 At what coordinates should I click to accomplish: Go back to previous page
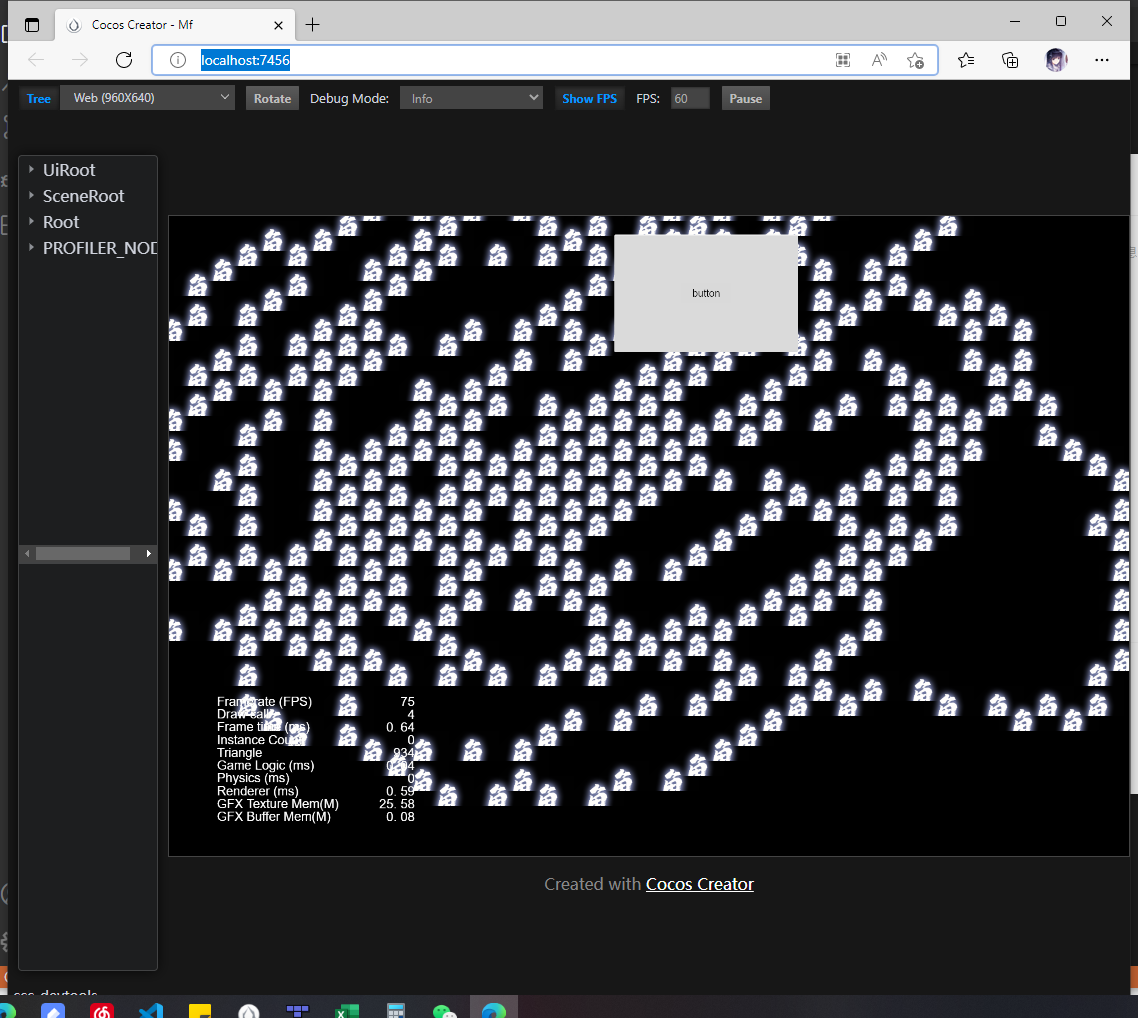[36, 60]
